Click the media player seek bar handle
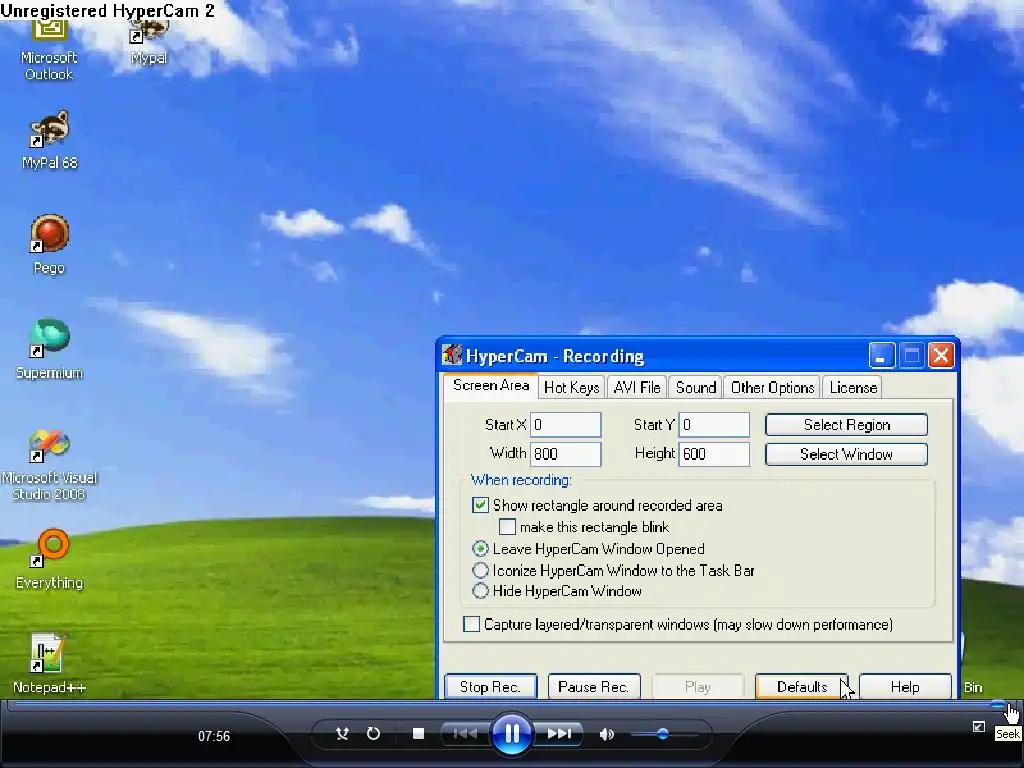This screenshot has width=1024, height=768. 998,704
